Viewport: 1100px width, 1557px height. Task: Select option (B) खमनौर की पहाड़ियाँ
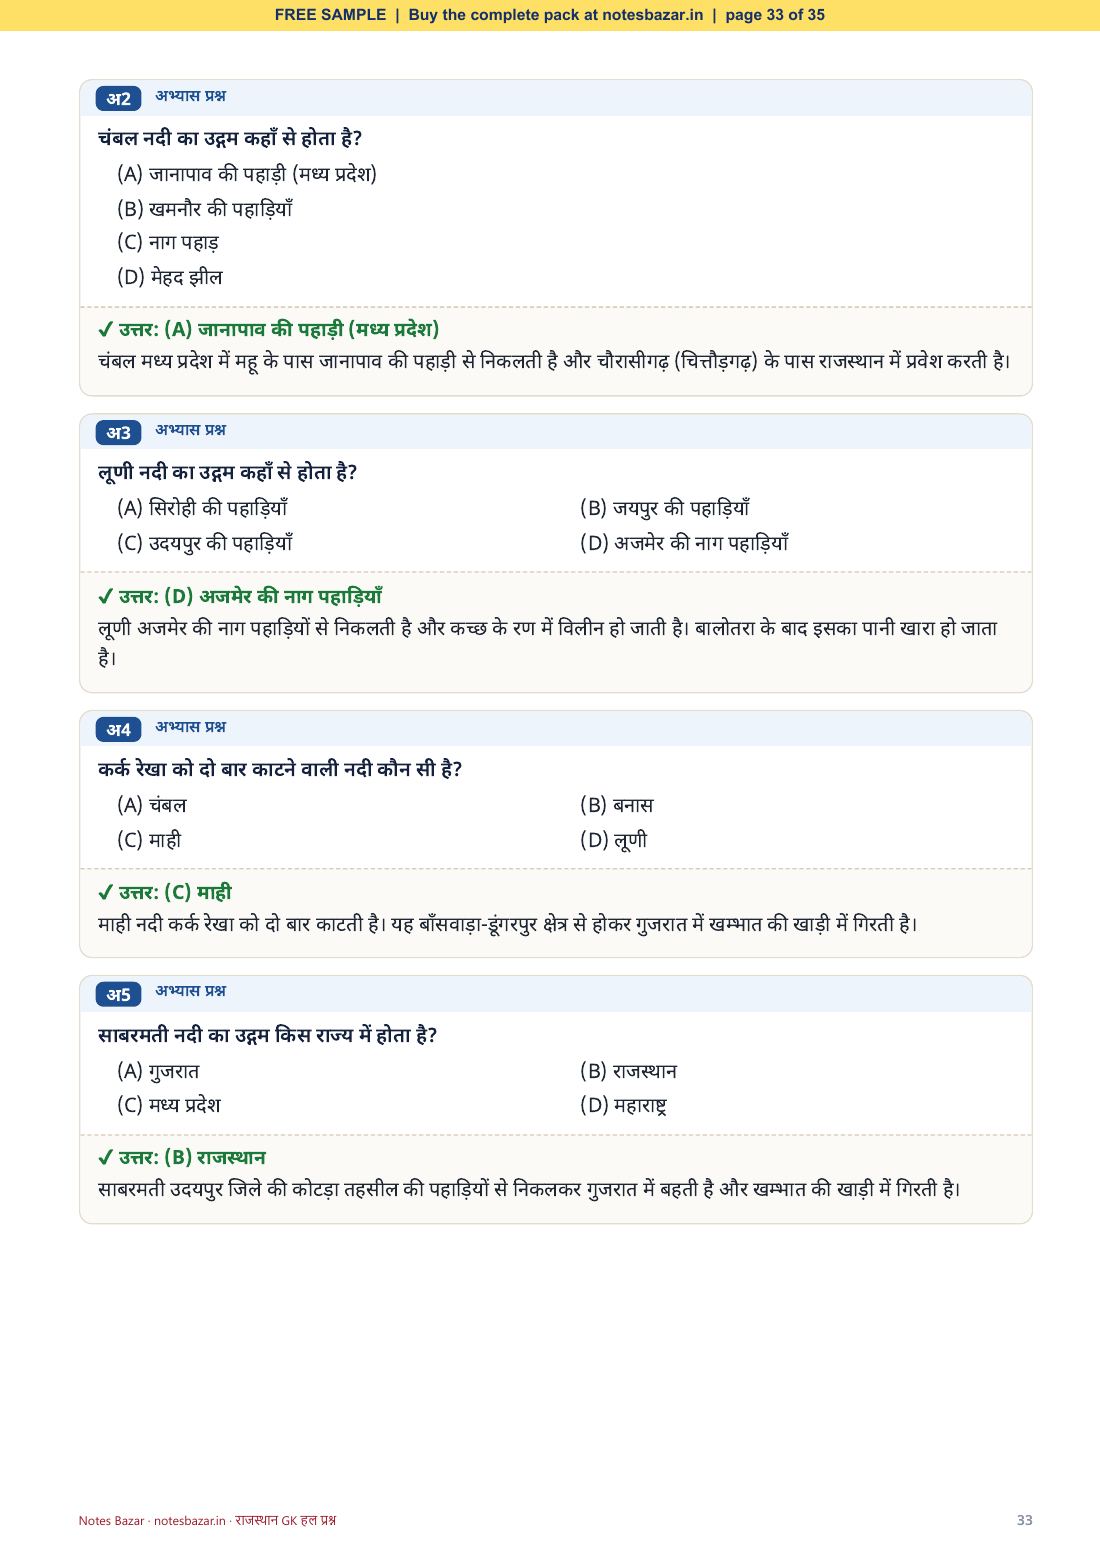[x=205, y=209]
